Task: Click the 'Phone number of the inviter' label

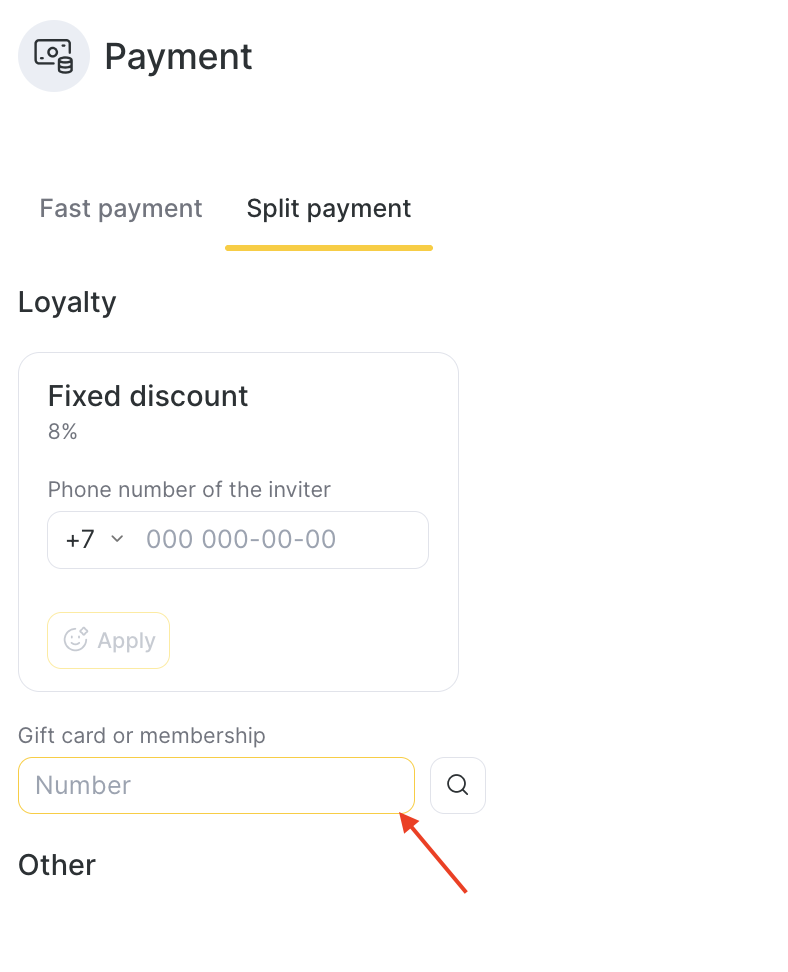Action: coord(189,490)
